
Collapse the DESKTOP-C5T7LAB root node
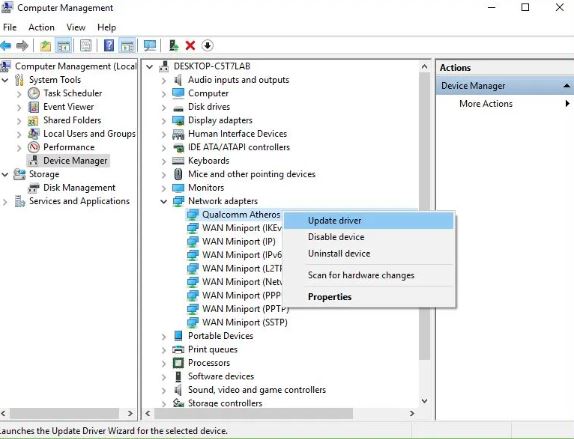point(149,67)
